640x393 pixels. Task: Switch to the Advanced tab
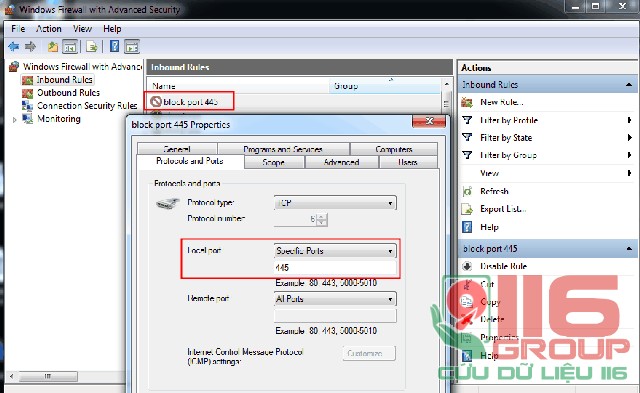(341, 162)
